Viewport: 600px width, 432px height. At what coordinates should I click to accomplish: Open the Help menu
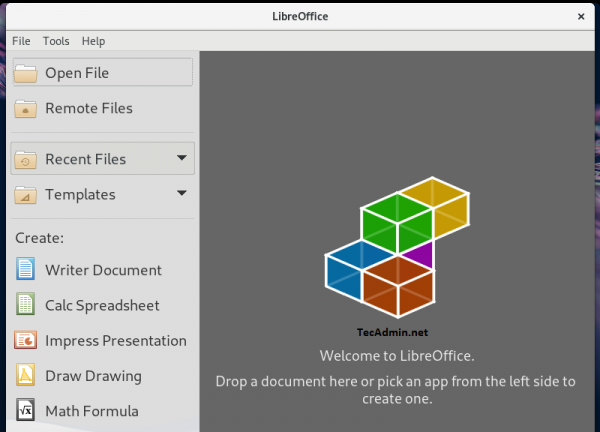pos(93,41)
